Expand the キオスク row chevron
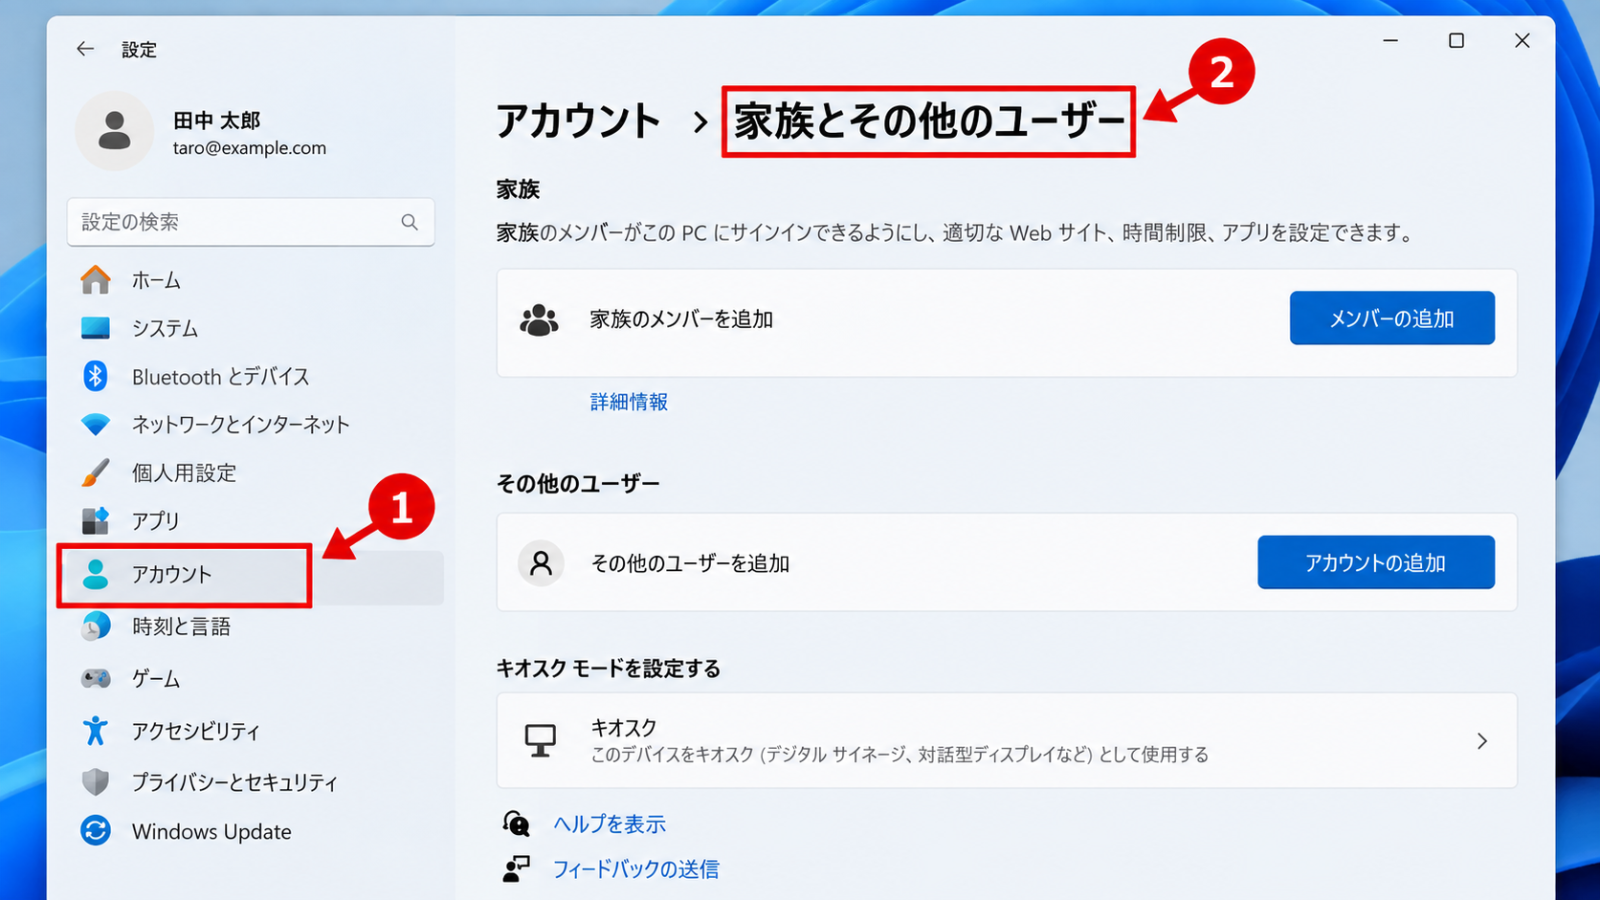Screen dimensions: 1600x900 pos(1482,741)
